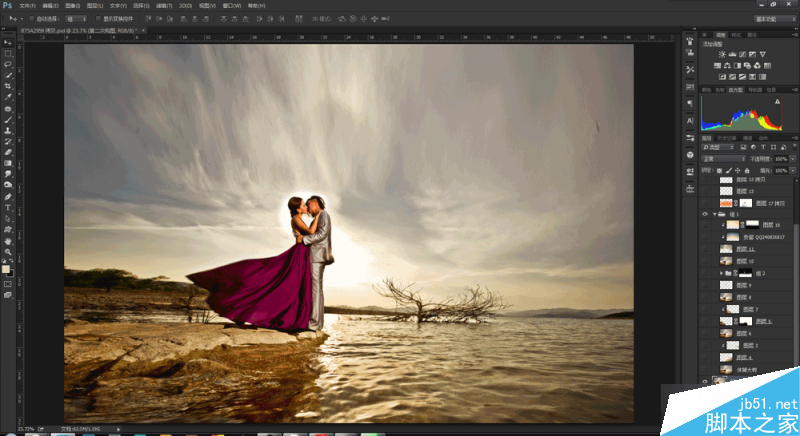Image resolution: width=800 pixels, height=436 pixels.
Task: Click the foreground color swatch
Action: click(x=6, y=269)
